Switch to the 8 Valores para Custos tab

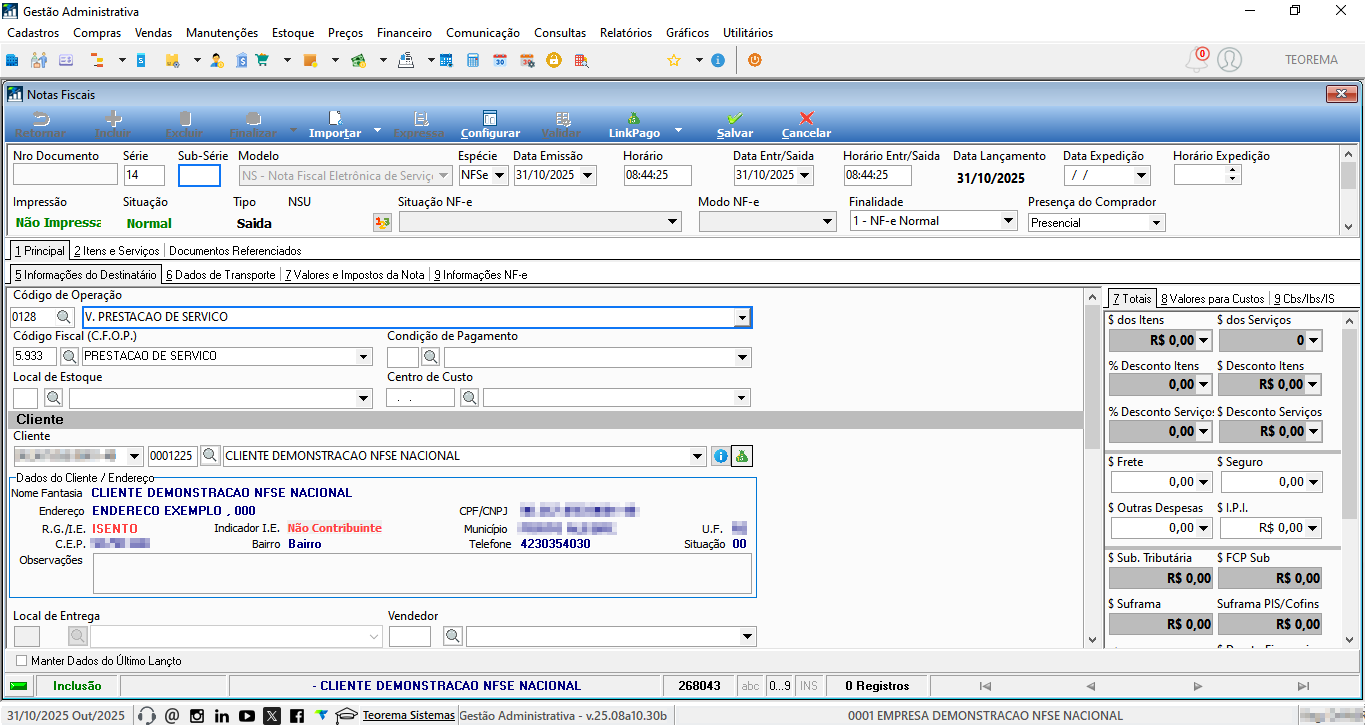point(1212,298)
